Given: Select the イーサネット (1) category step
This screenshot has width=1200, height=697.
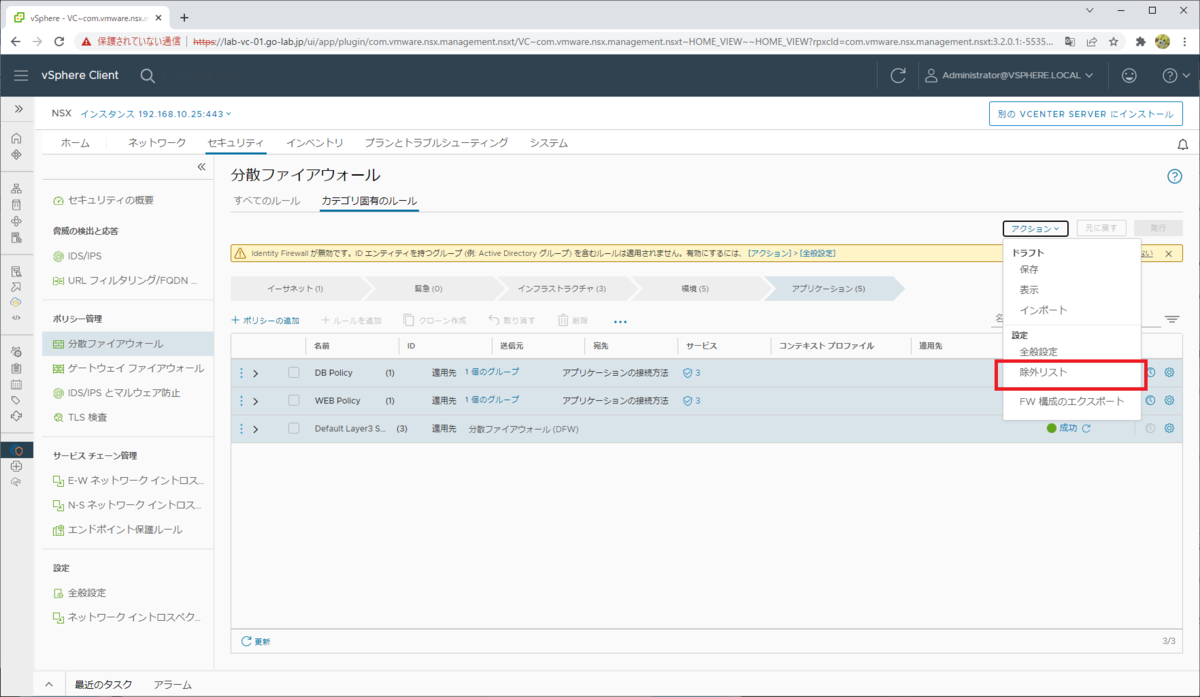Looking at the screenshot, I should tap(295, 289).
